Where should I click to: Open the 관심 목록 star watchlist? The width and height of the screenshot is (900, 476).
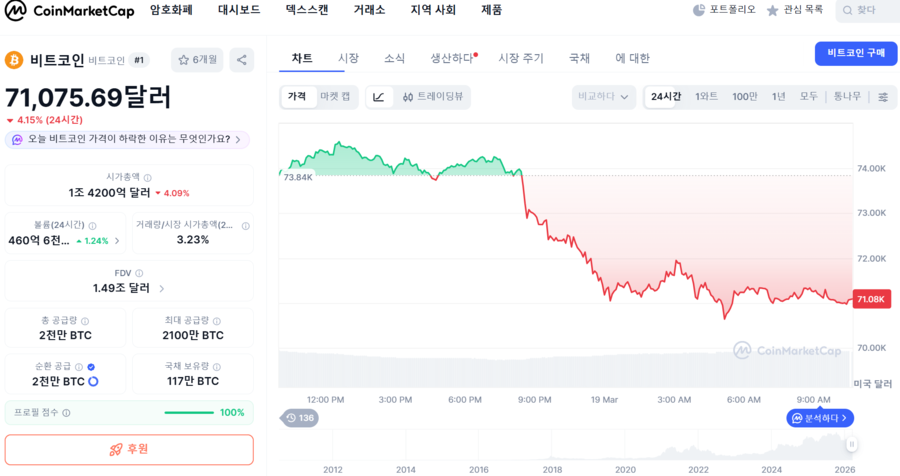pyautogui.click(x=795, y=10)
